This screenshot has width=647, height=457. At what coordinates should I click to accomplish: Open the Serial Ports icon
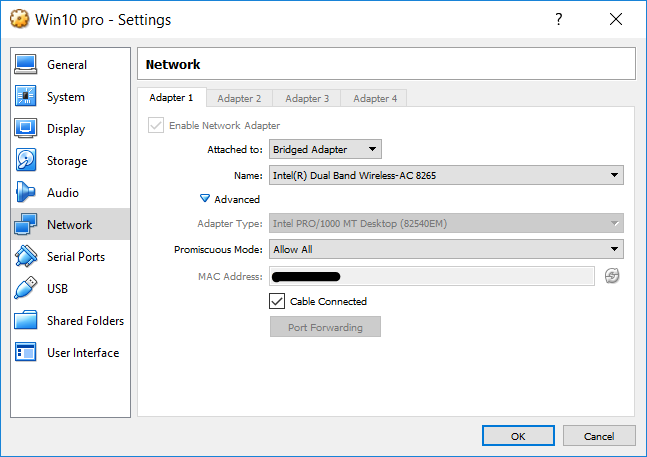(x=27, y=257)
